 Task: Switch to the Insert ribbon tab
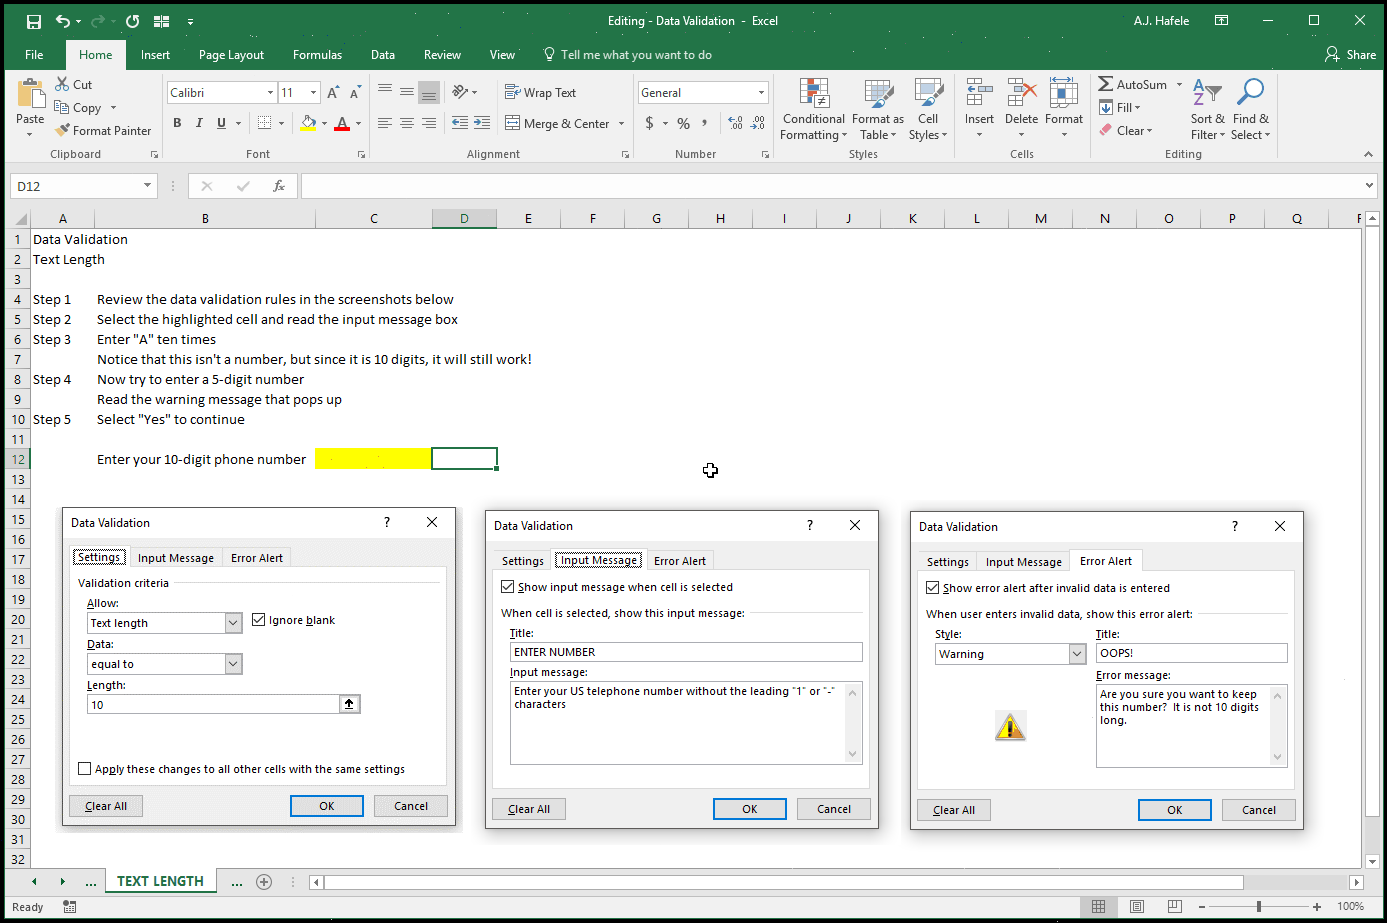[155, 55]
